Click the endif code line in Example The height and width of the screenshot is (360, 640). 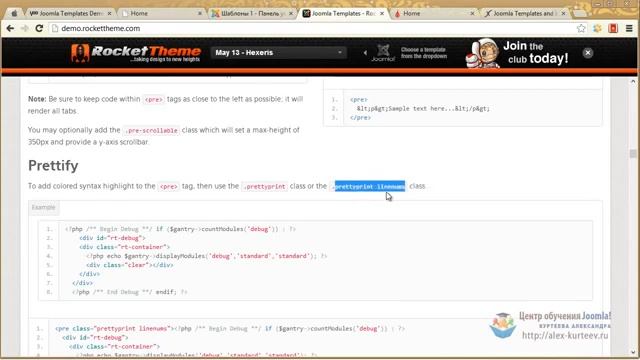tap(130, 292)
